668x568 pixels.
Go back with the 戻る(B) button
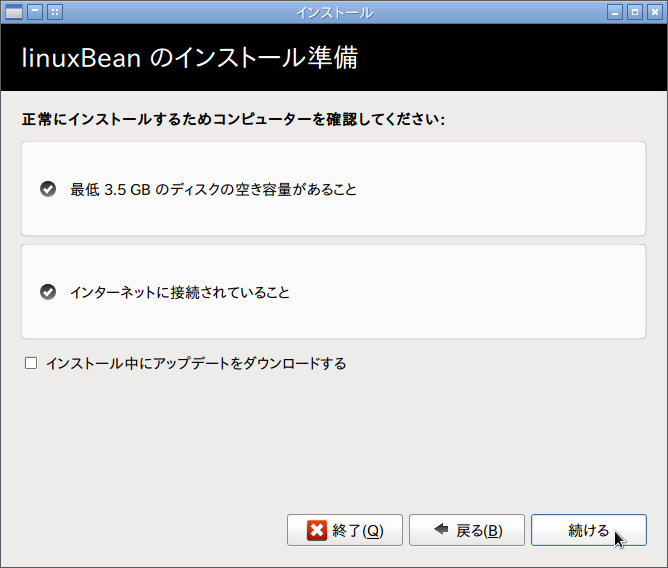466,530
